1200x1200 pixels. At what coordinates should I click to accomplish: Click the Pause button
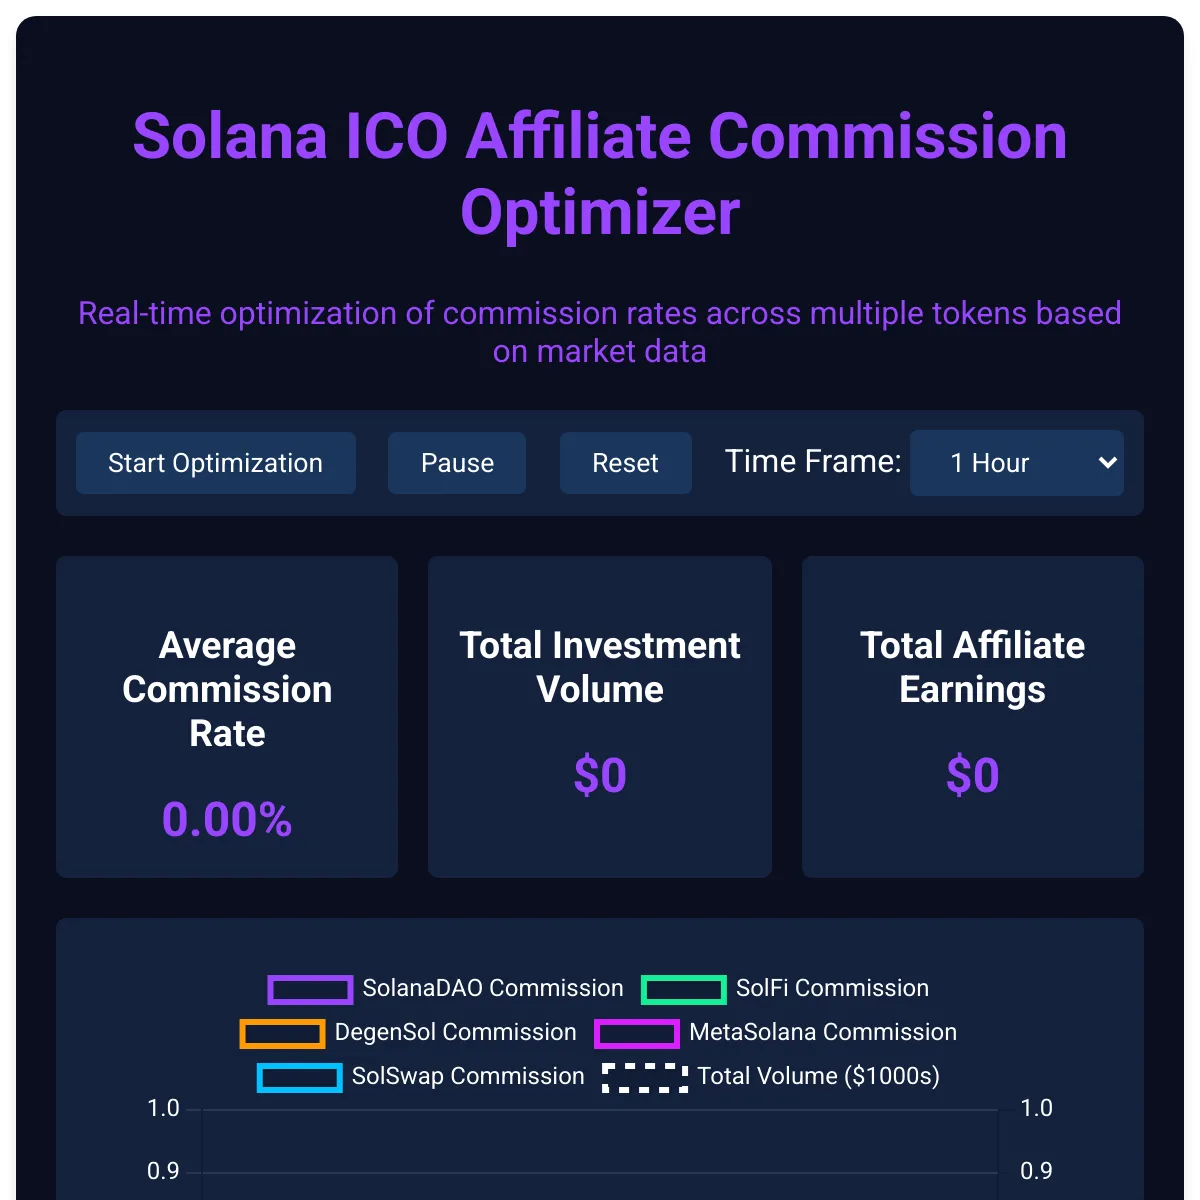point(457,463)
